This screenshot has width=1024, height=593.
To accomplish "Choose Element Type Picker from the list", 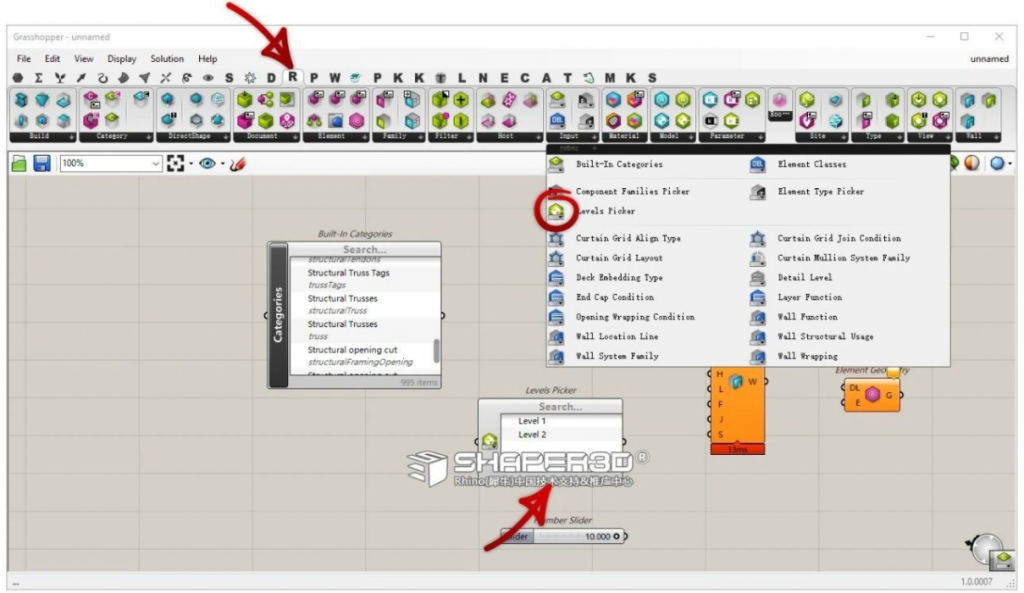I will (820, 191).
